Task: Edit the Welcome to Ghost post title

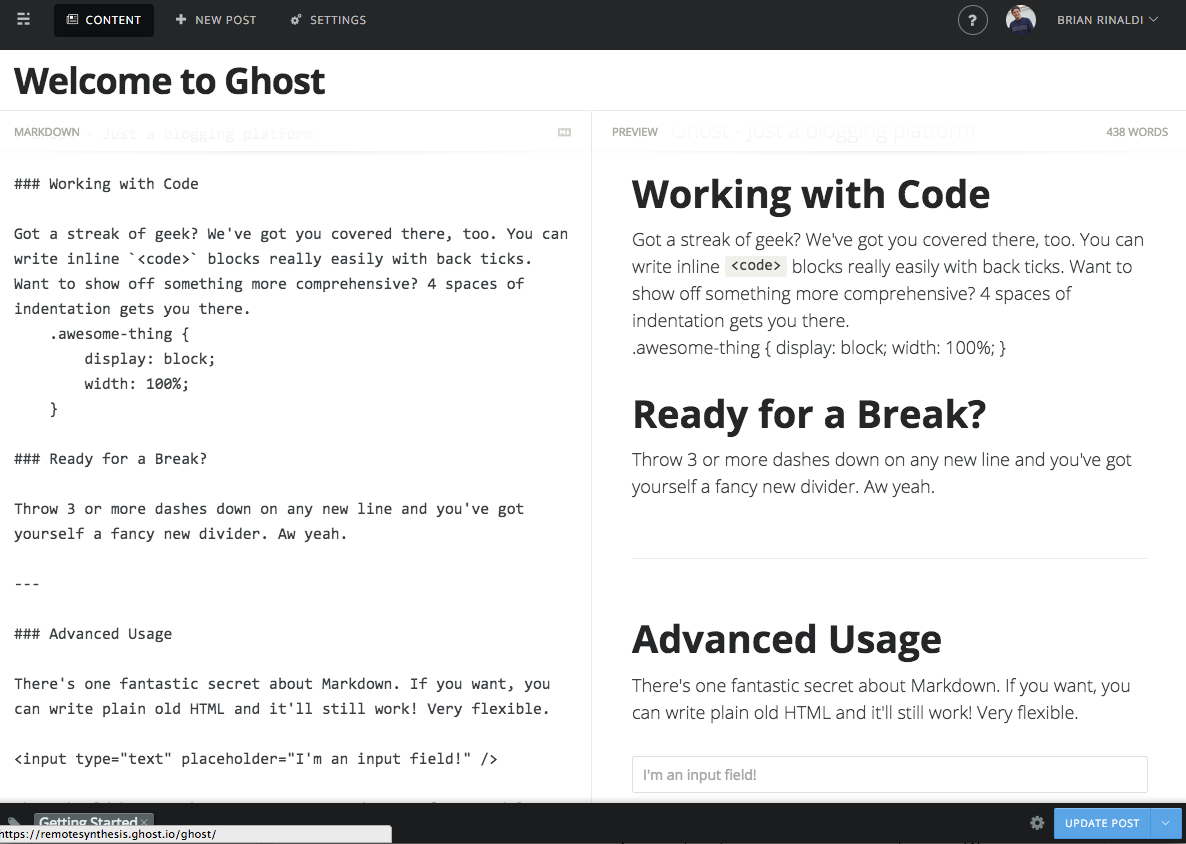Action: (x=169, y=81)
